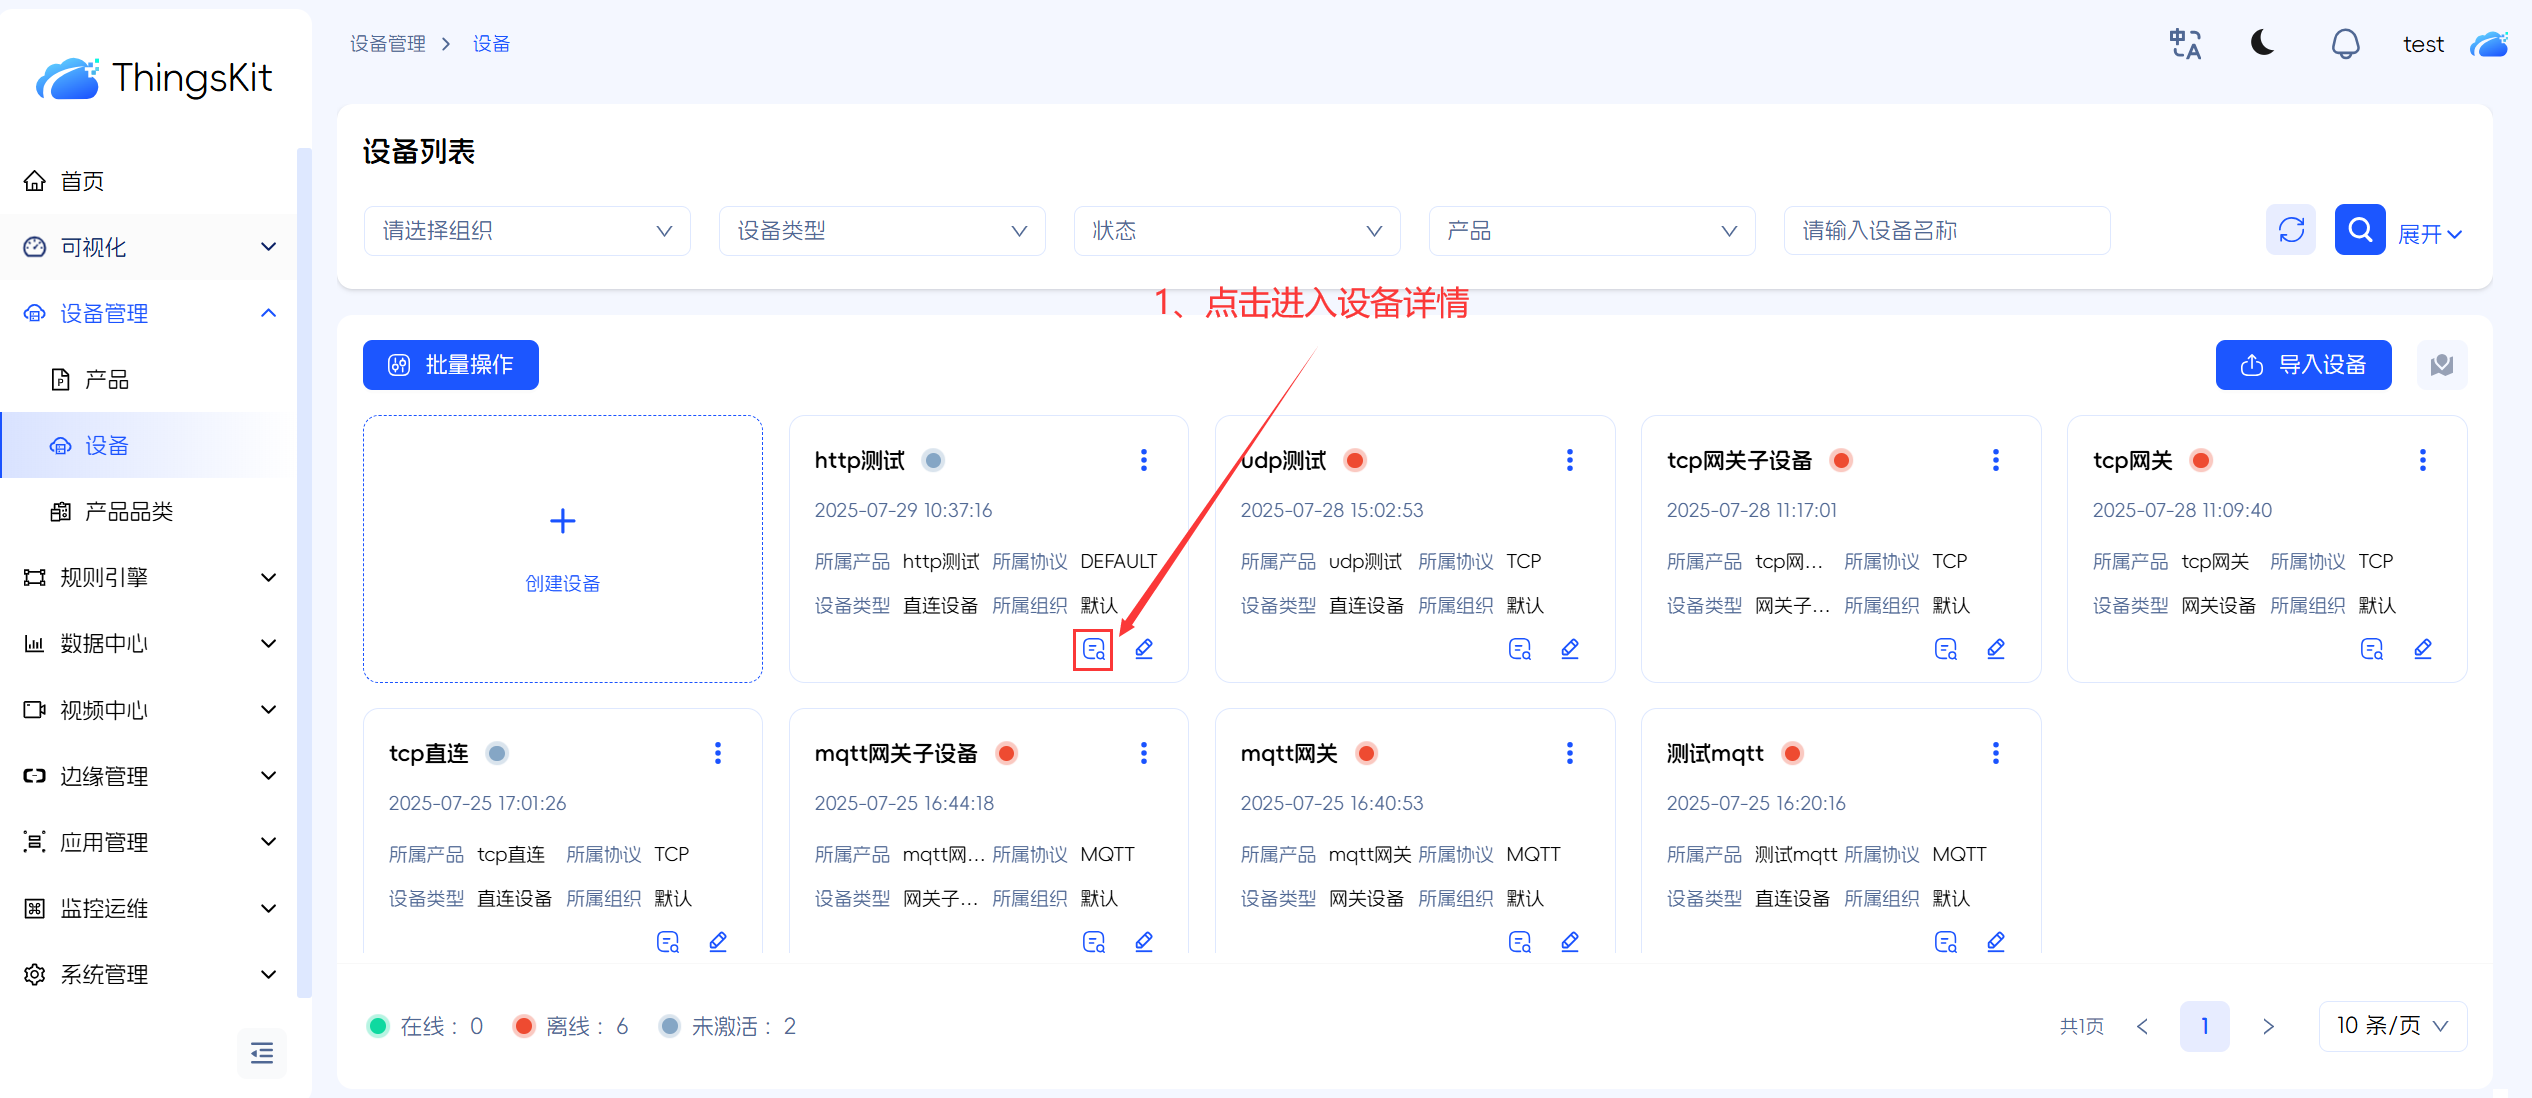Switch to map view icon

pos(2442,365)
